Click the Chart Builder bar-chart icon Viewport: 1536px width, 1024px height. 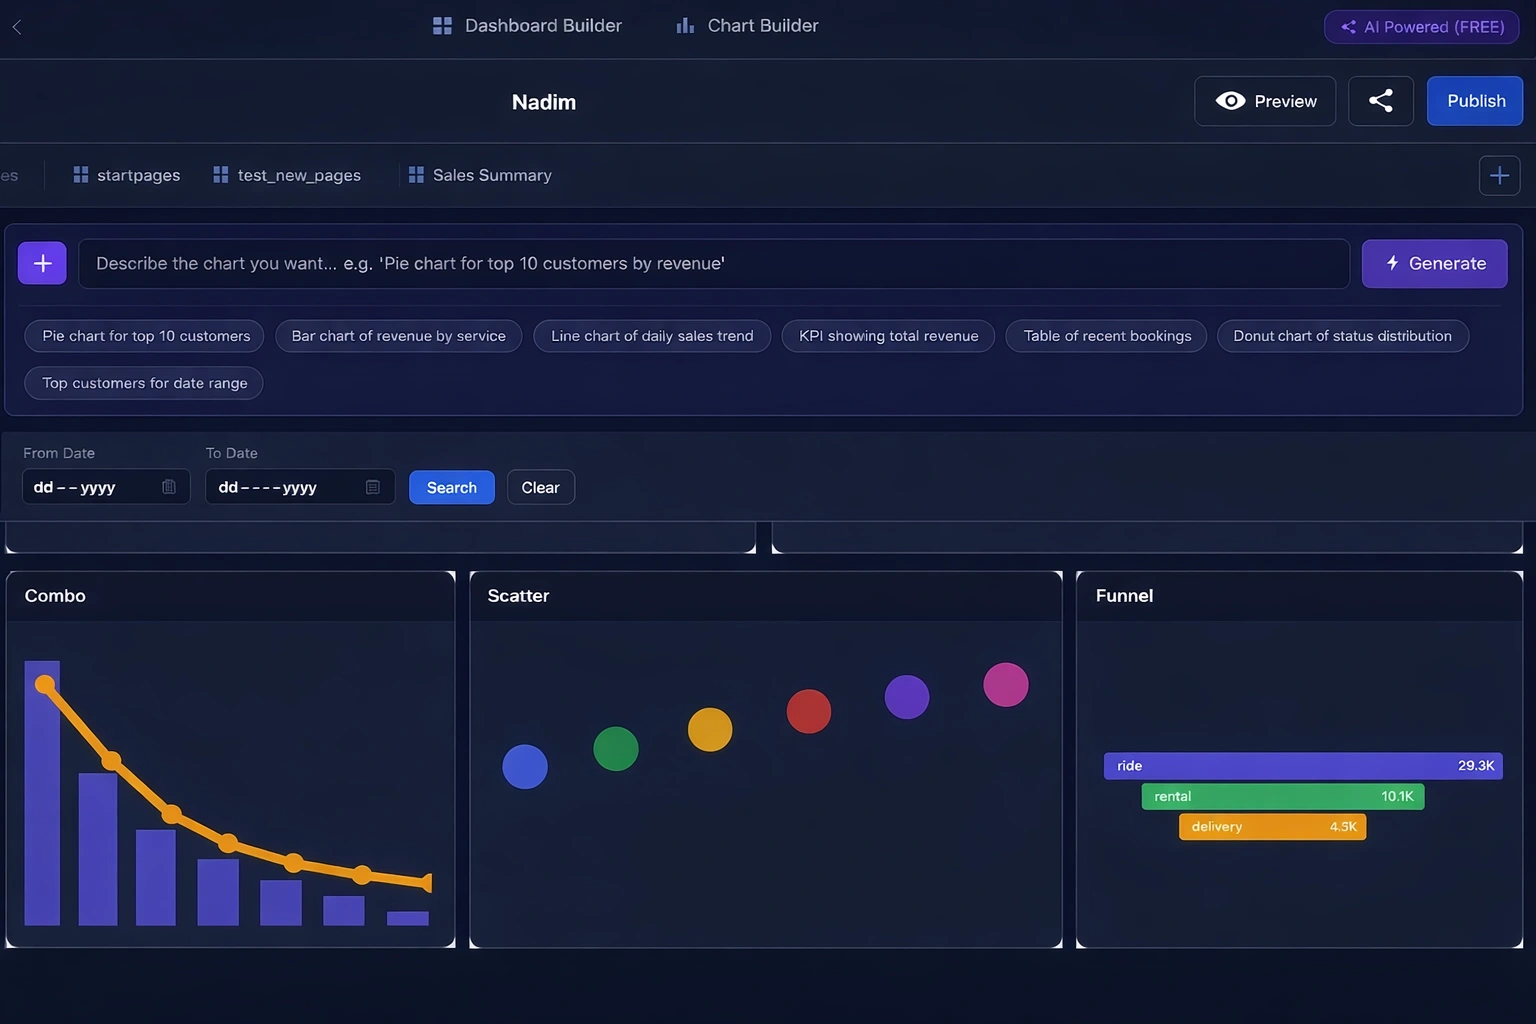684,25
